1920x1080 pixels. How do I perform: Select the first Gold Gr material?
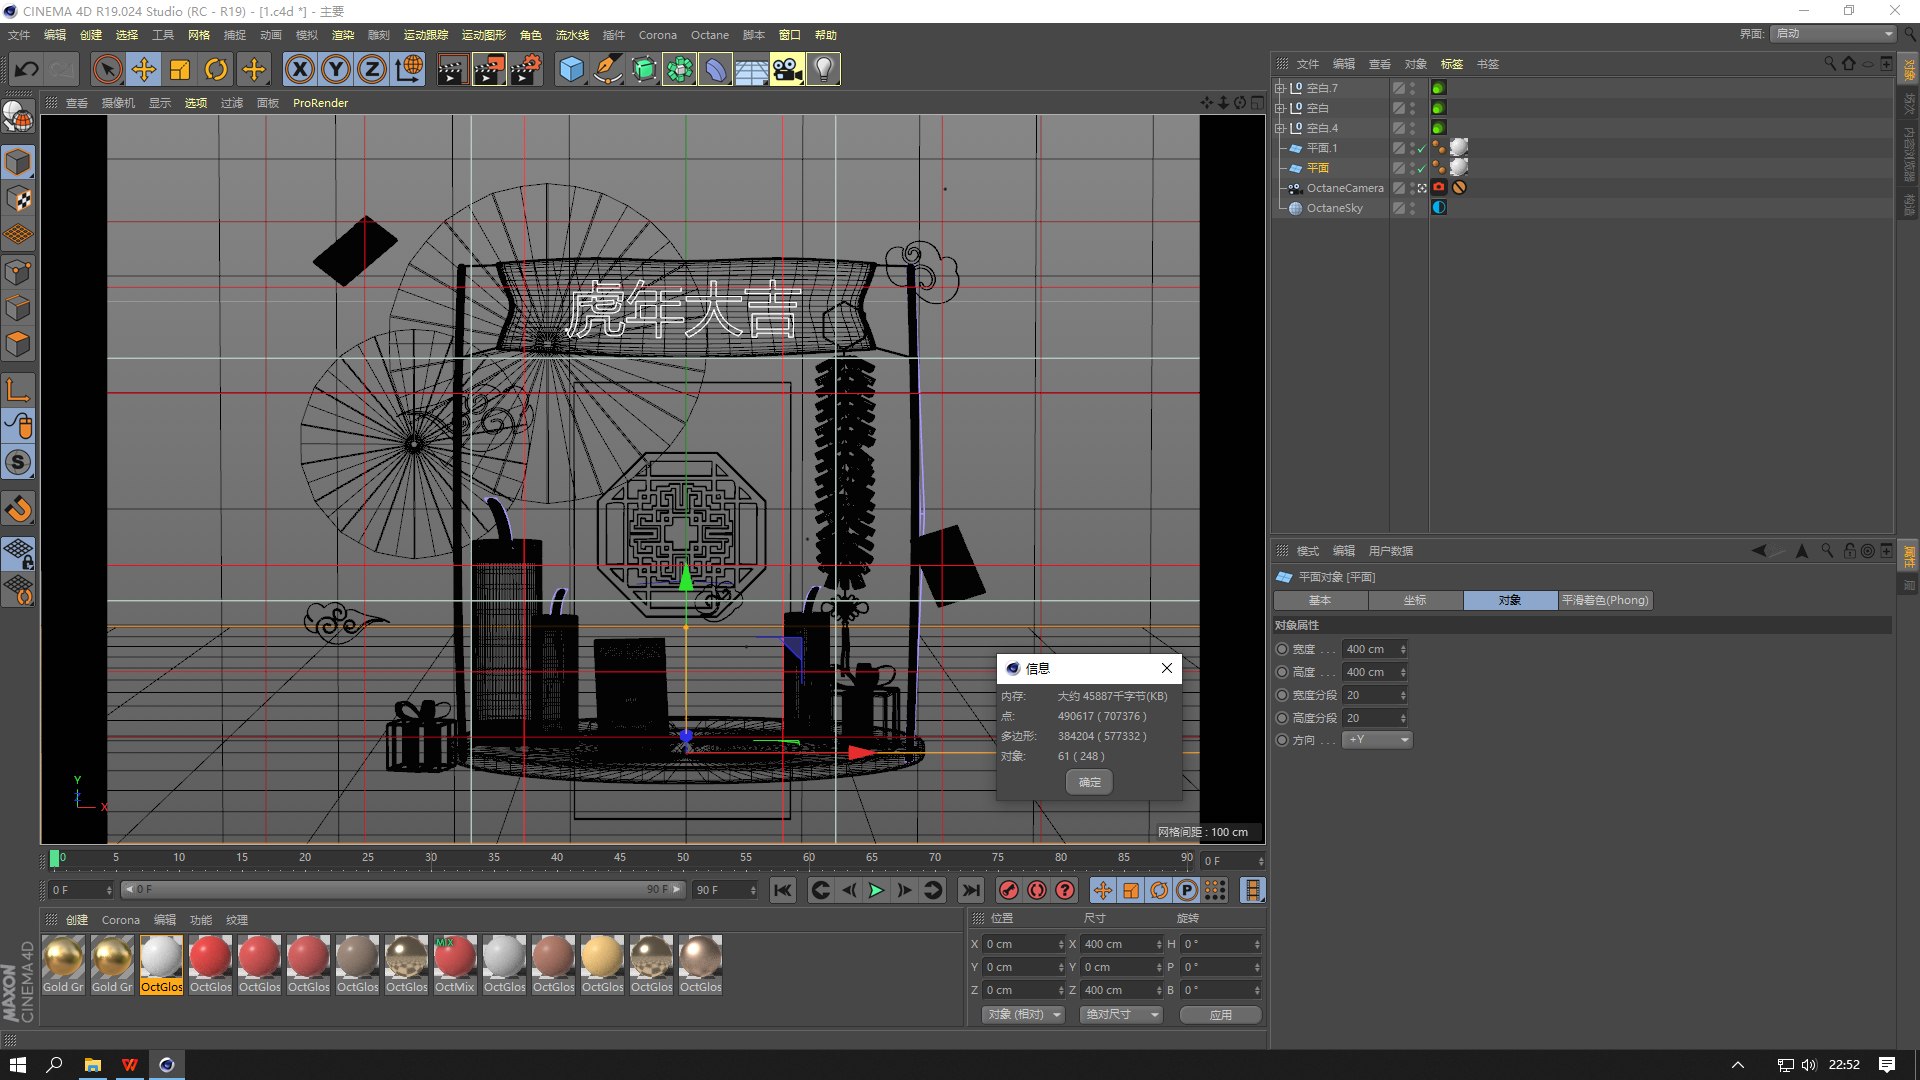point(63,965)
